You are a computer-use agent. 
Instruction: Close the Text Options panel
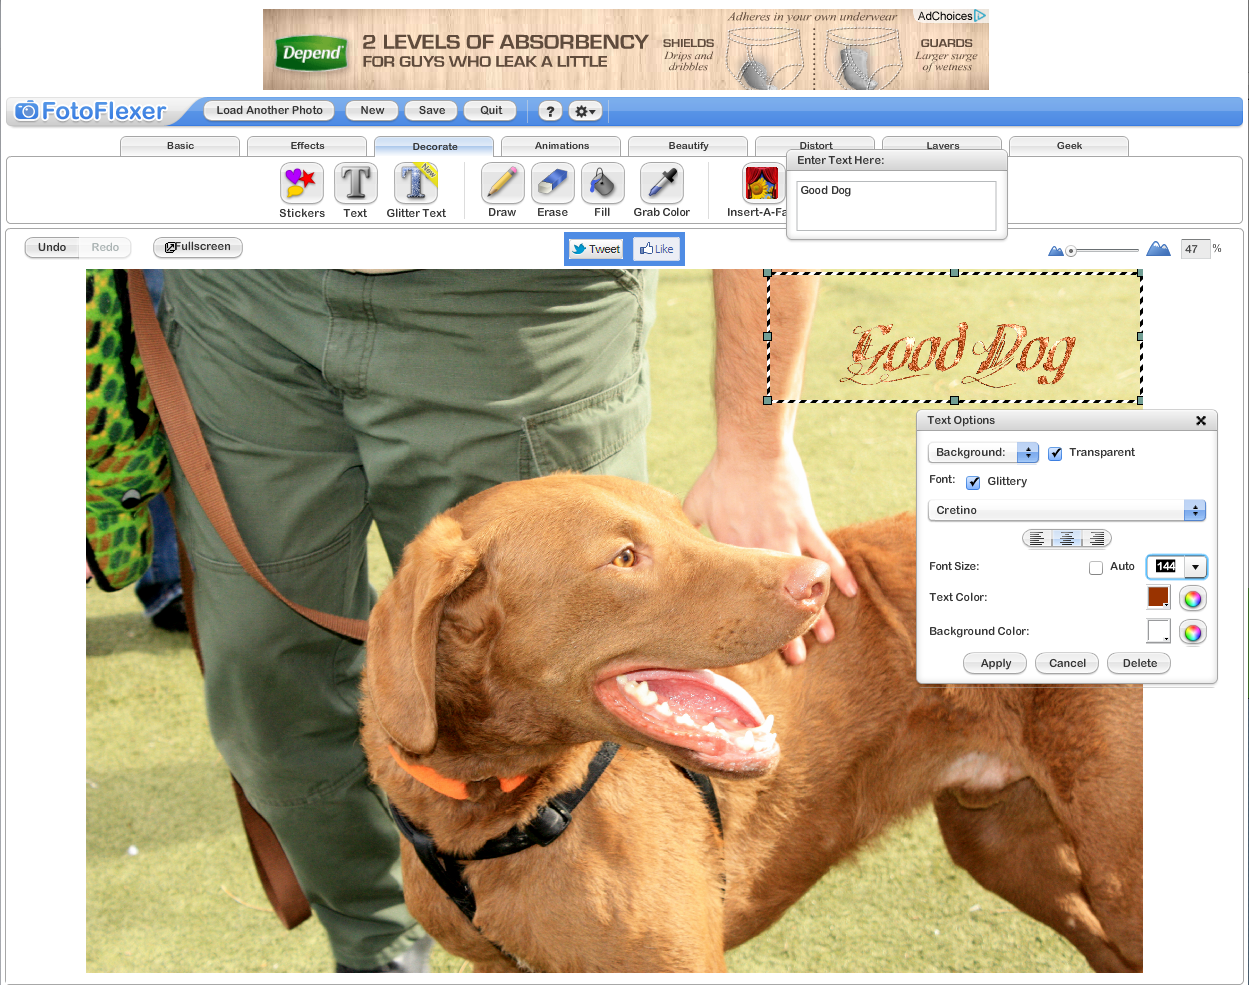[x=1201, y=421]
